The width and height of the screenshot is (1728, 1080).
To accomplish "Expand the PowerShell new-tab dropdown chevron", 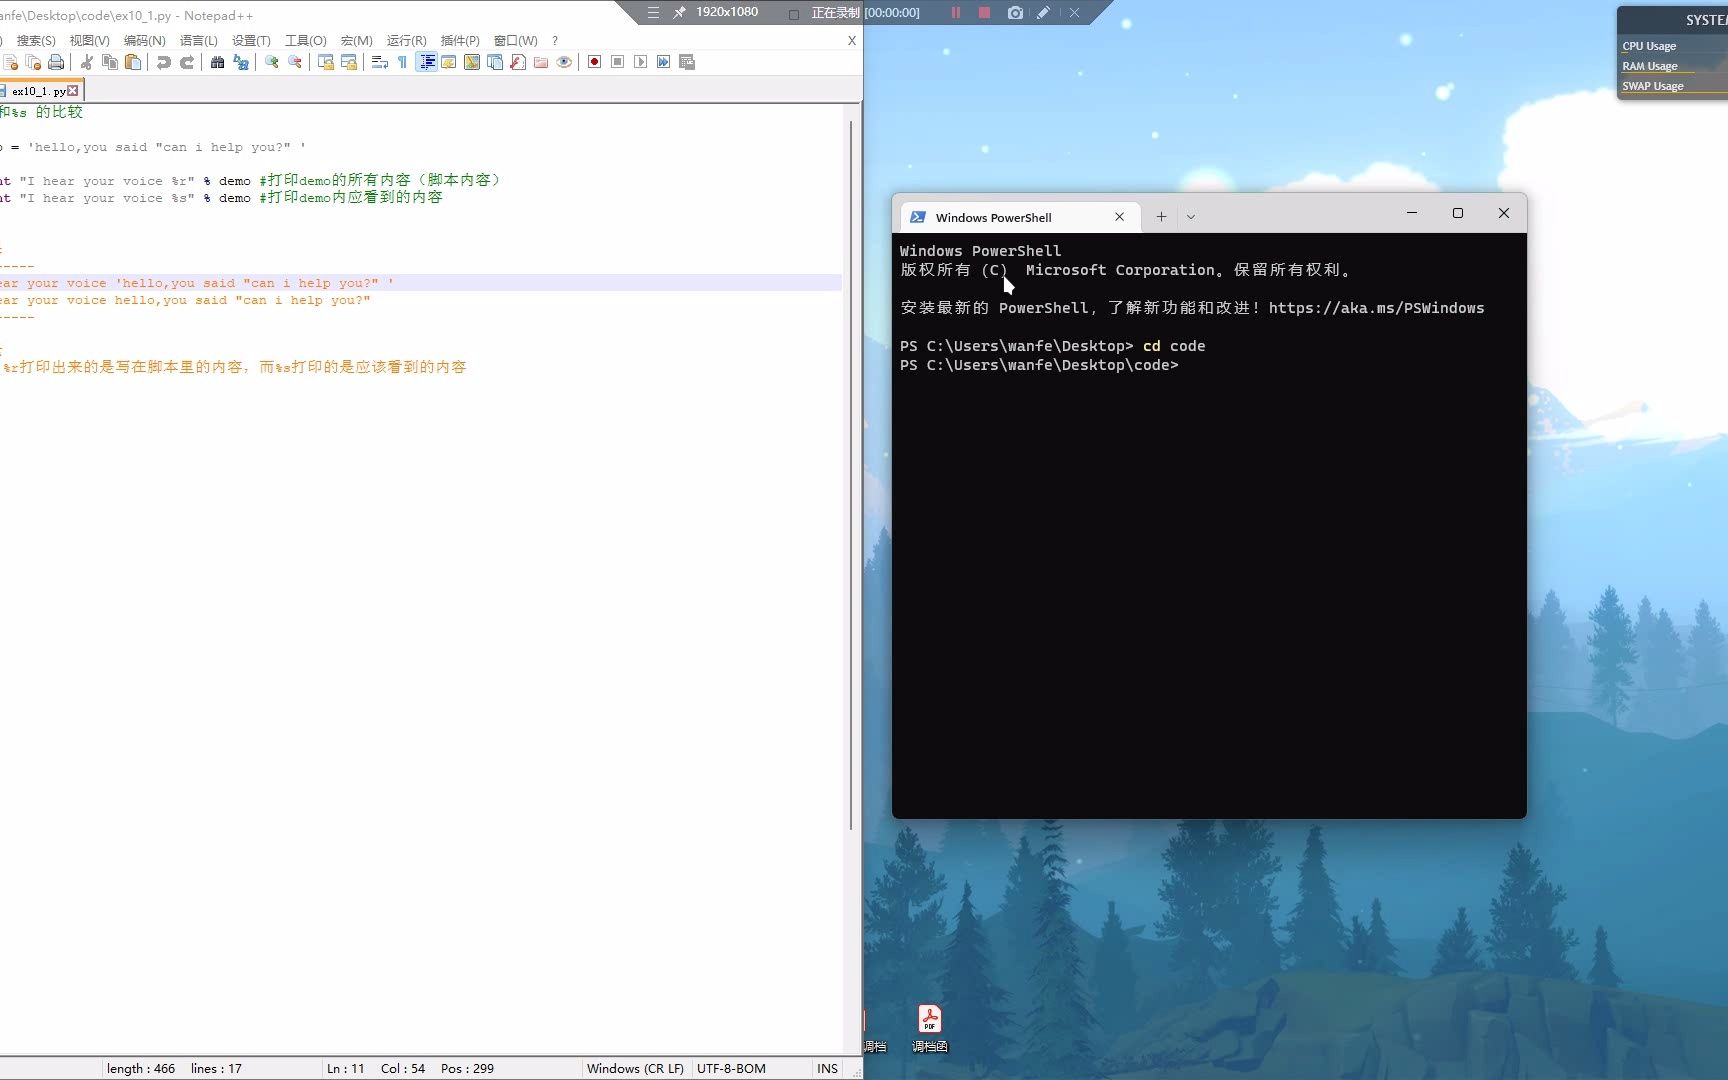I will point(1190,217).
